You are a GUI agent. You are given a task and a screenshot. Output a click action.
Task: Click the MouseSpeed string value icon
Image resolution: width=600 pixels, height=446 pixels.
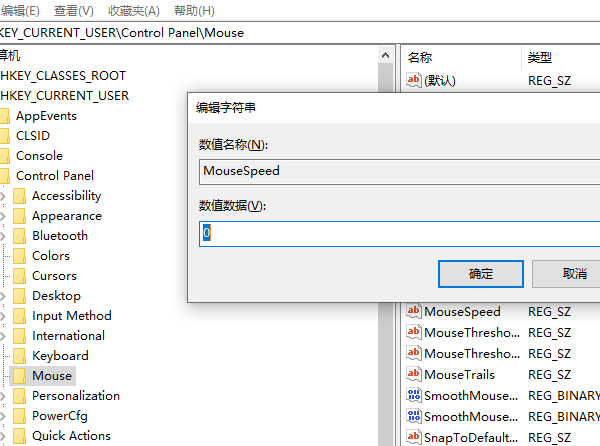[414, 312]
